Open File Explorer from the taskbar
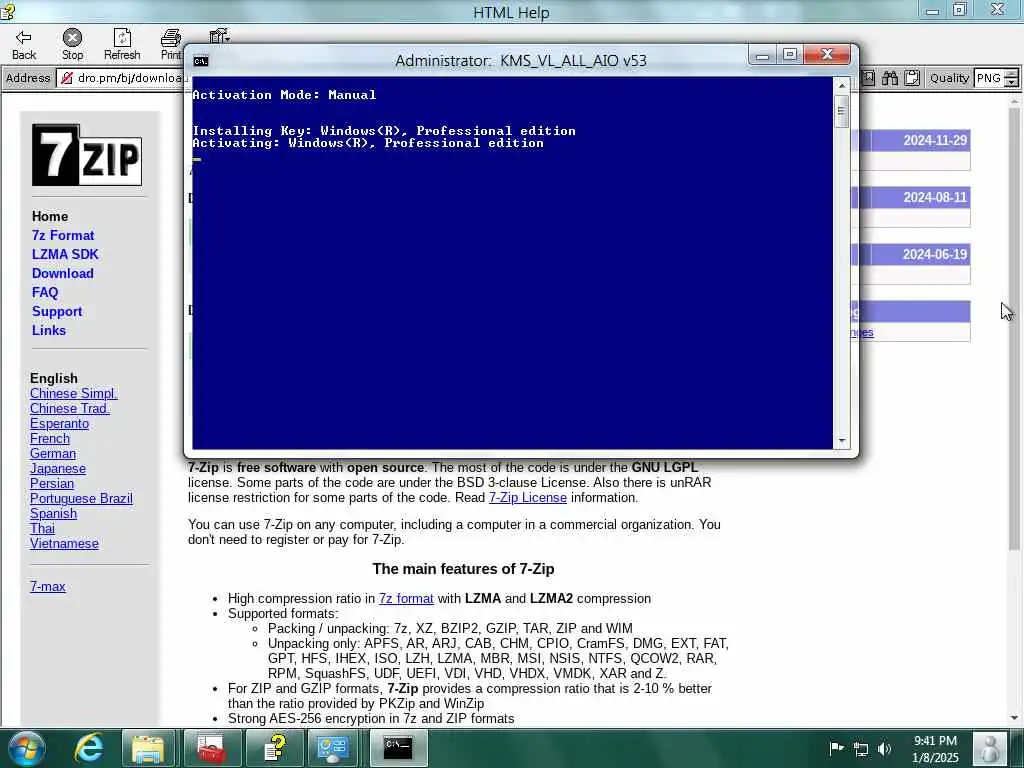This screenshot has height=768, width=1024. 148,748
